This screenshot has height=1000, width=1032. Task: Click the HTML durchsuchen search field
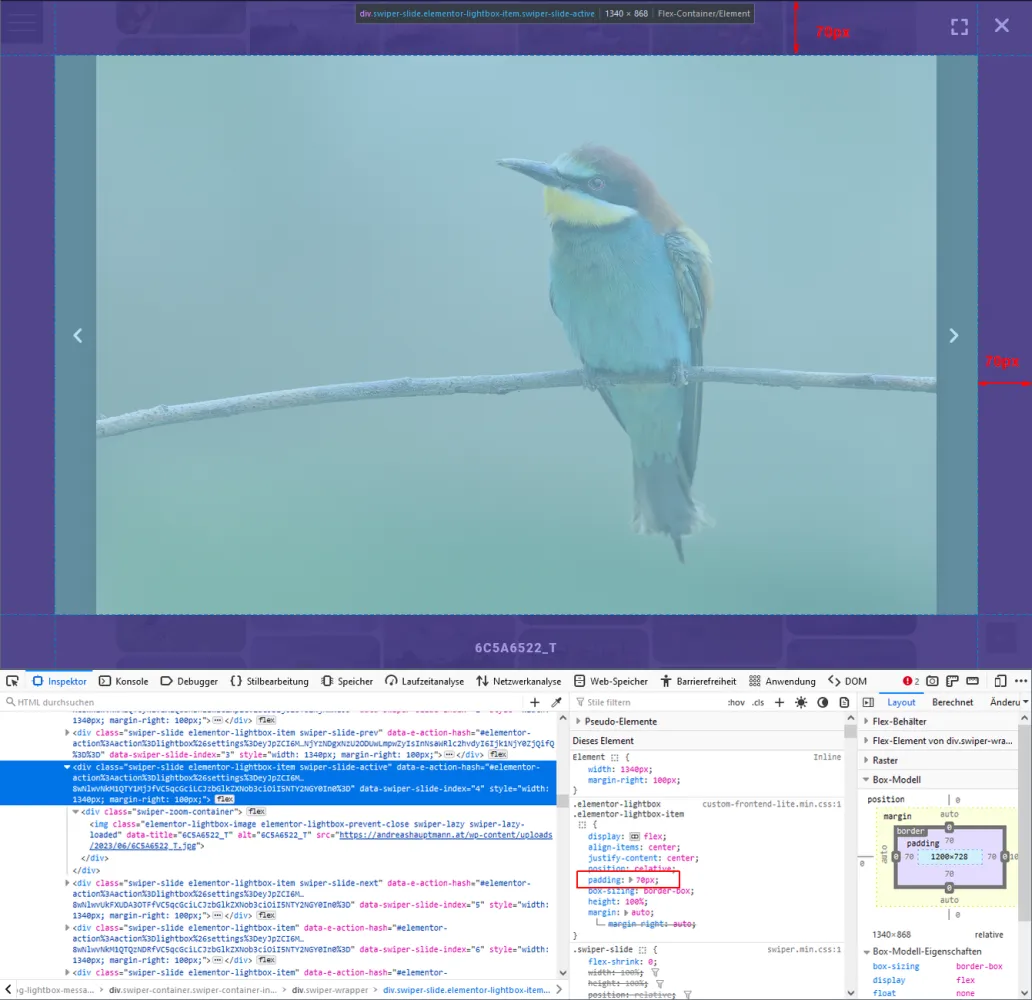click(263, 702)
